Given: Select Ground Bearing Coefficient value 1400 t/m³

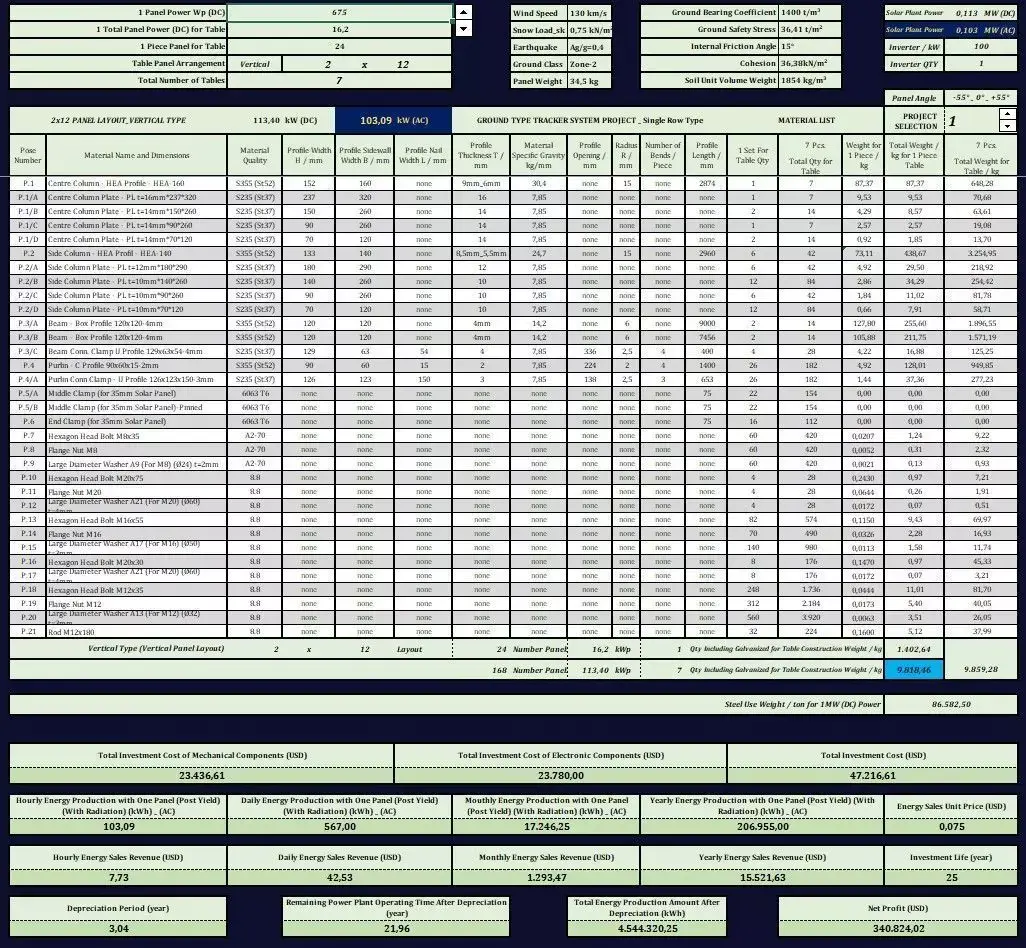Looking at the screenshot, I should click(809, 12).
